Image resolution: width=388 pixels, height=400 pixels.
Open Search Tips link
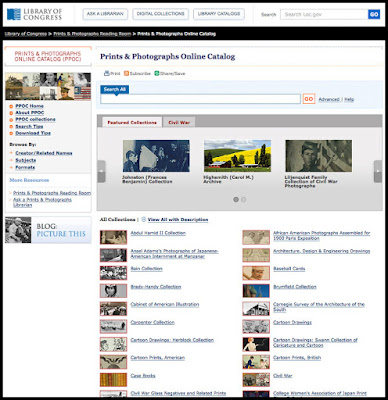point(29,126)
